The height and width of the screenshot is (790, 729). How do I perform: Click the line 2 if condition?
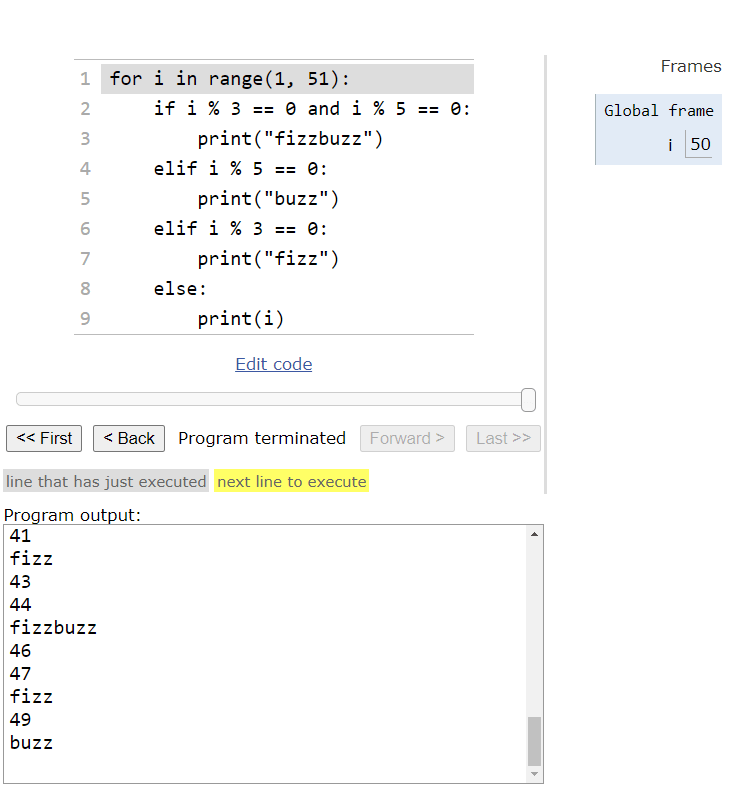click(x=312, y=109)
